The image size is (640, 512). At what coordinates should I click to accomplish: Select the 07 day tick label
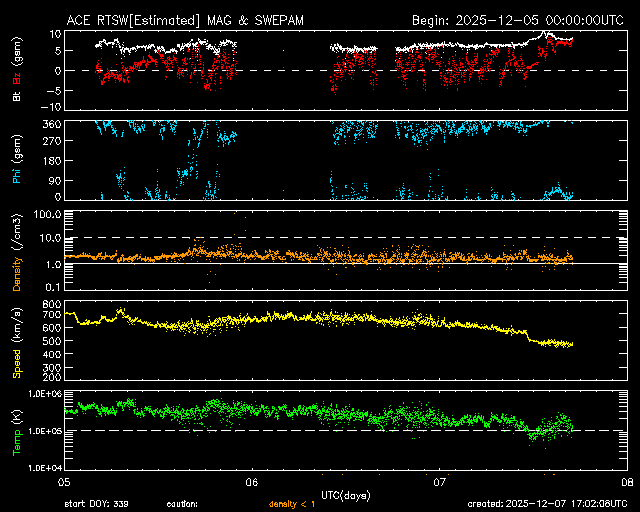[438, 482]
